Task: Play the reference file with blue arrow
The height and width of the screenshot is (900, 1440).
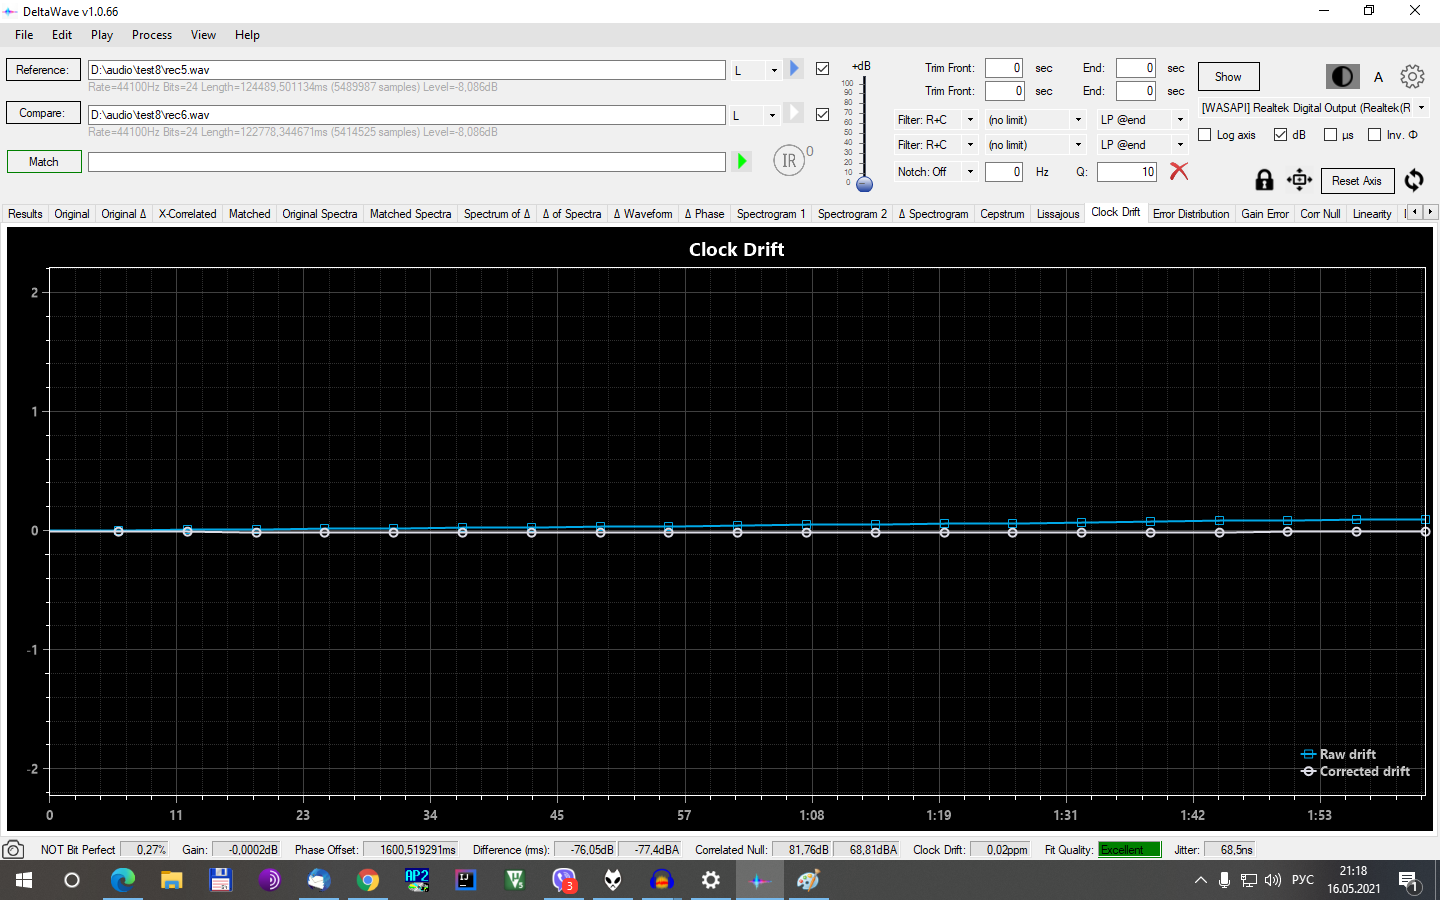Action: coord(794,68)
